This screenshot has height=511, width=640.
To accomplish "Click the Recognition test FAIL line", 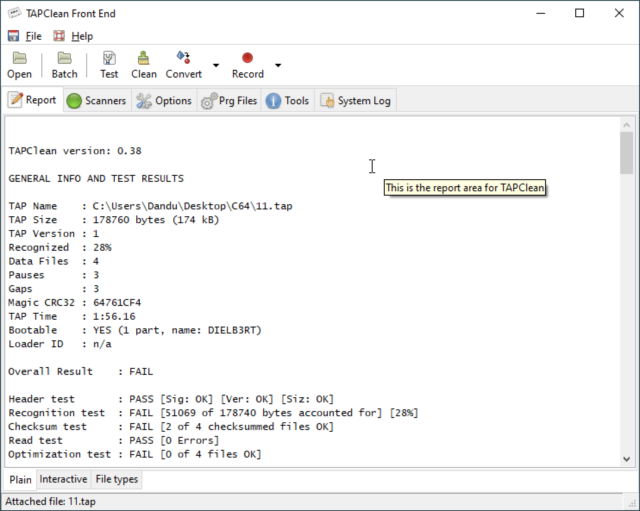I will (213, 413).
